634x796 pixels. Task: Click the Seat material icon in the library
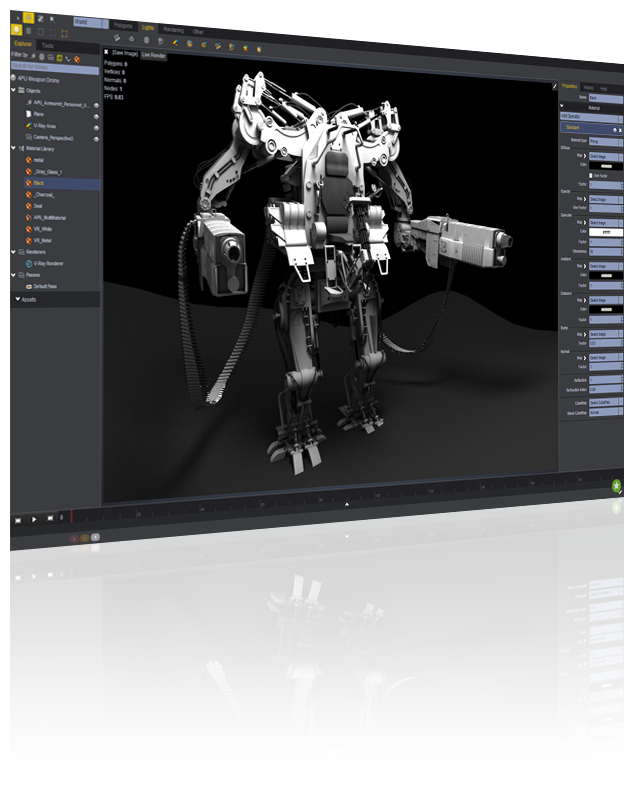click(x=26, y=205)
